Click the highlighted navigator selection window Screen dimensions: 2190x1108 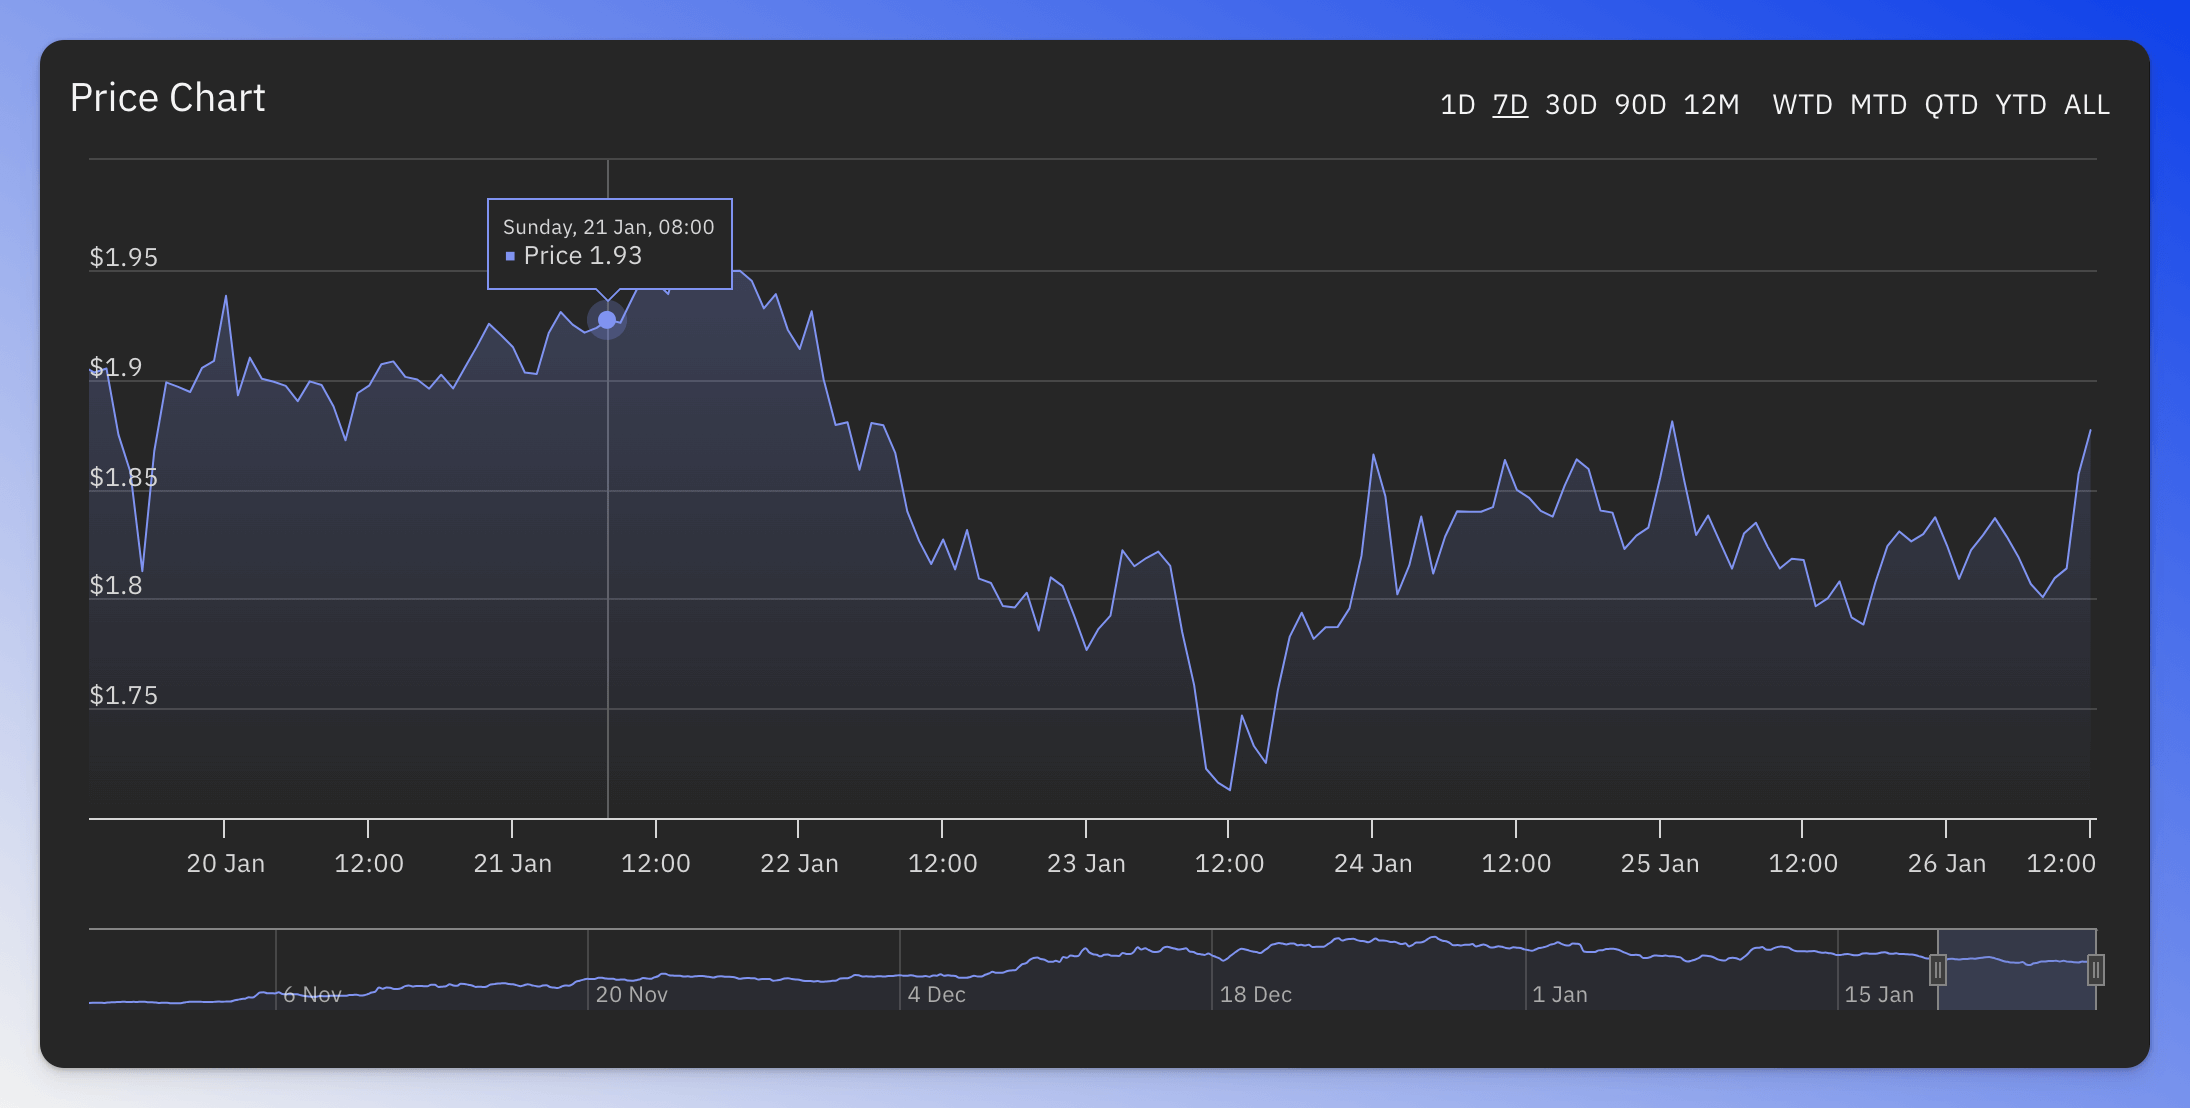2017,970
